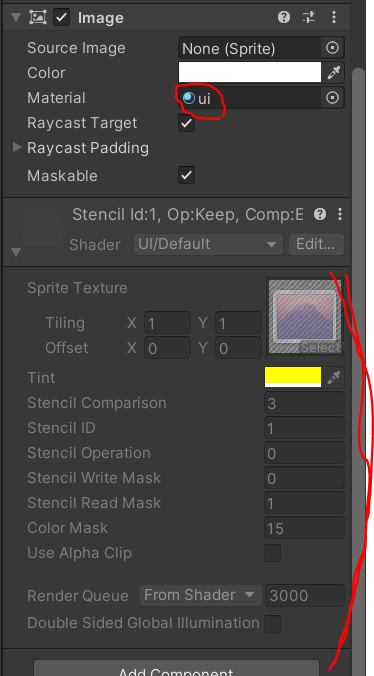
Task: Enable Use Alpha Clip checkbox
Action: coord(272,553)
